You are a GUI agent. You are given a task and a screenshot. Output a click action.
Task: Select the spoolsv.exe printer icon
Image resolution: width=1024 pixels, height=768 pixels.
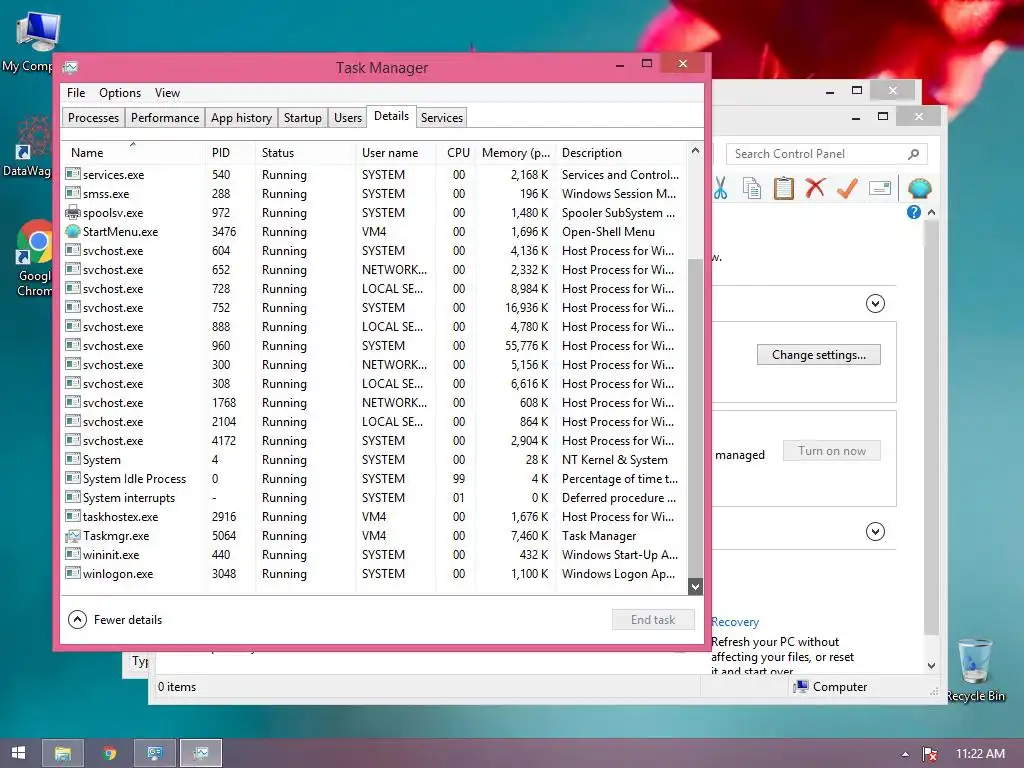72,213
